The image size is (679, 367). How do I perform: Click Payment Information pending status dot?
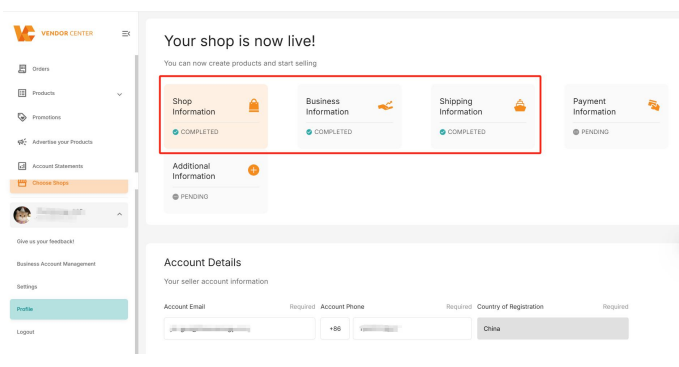click(x=576, y=132)
